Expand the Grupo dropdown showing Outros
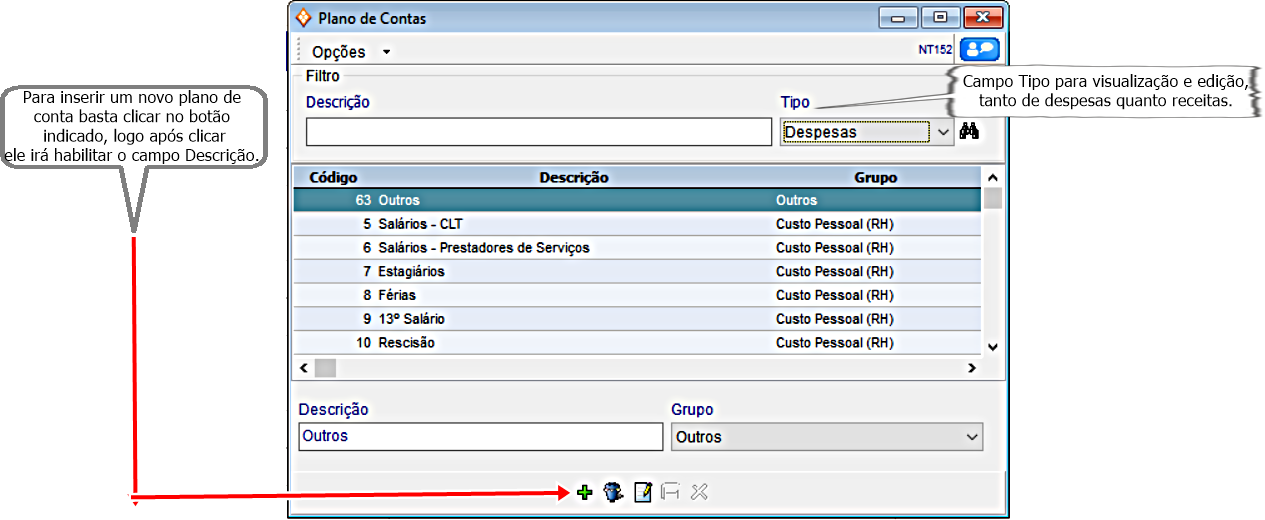 point(826,437)
